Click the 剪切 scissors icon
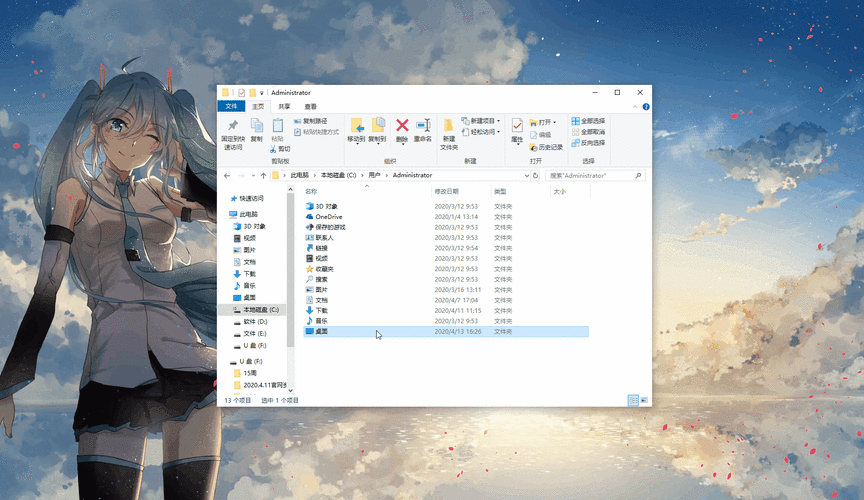864x500 pixels. click(273, 149)
